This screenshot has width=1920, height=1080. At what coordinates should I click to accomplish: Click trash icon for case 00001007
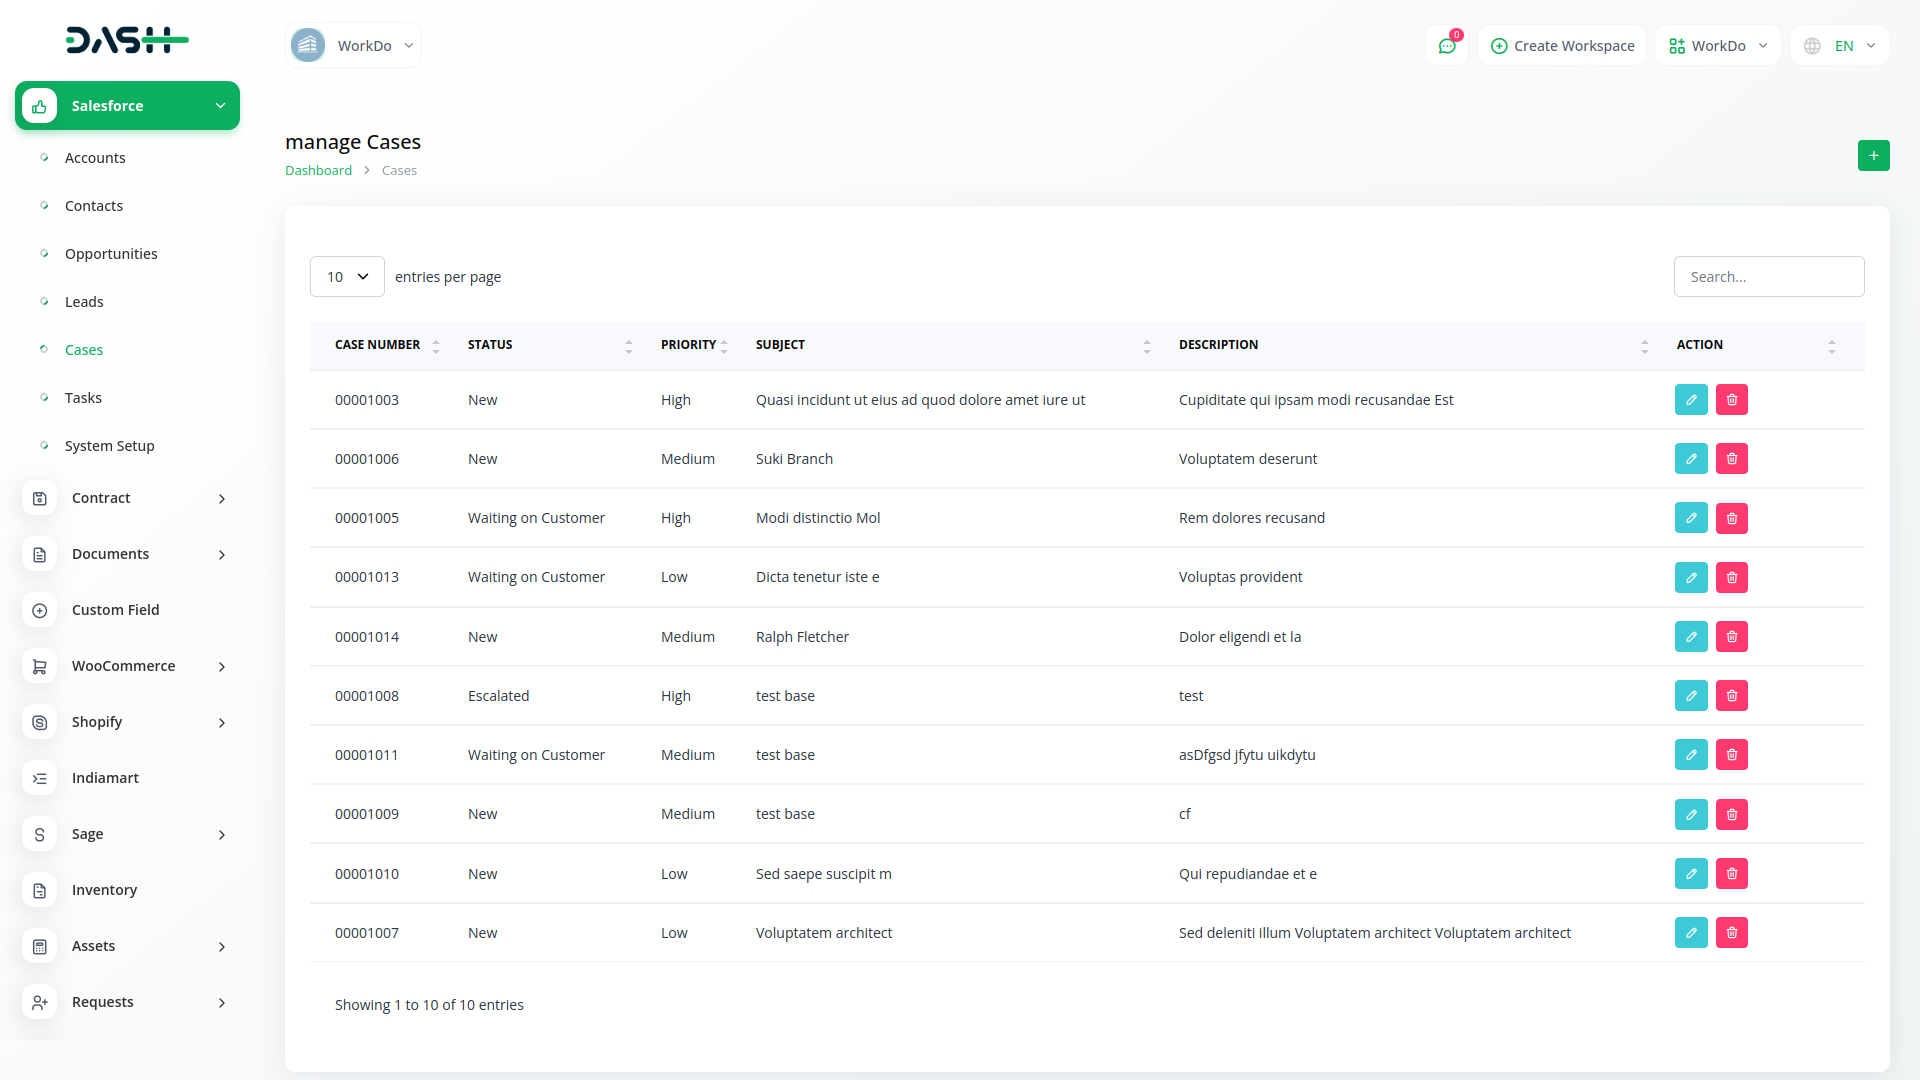[x=1732, y=933]
